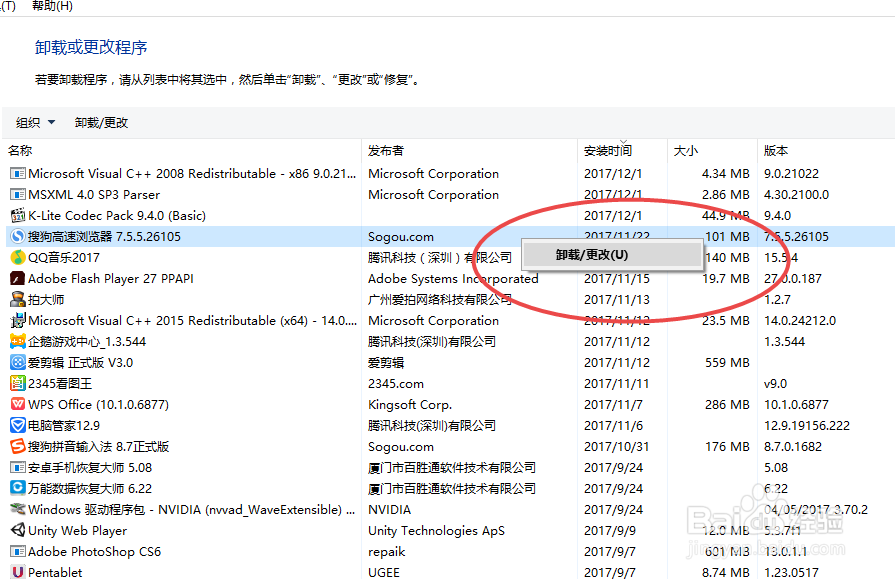Click the 版本 column header
The height and width of the screenshot is (579, 895).
click(776, 150)
